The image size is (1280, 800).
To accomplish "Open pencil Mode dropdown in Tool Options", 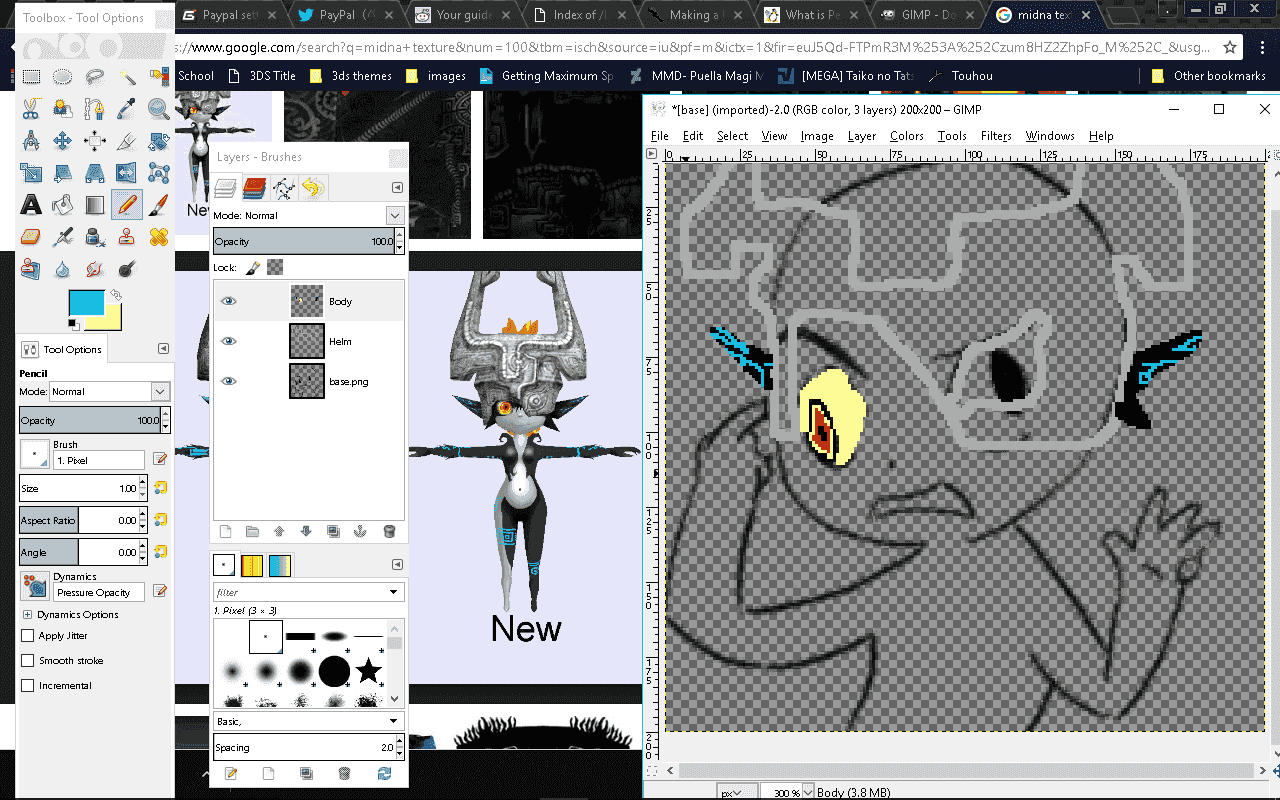I will tap(160, 391).
